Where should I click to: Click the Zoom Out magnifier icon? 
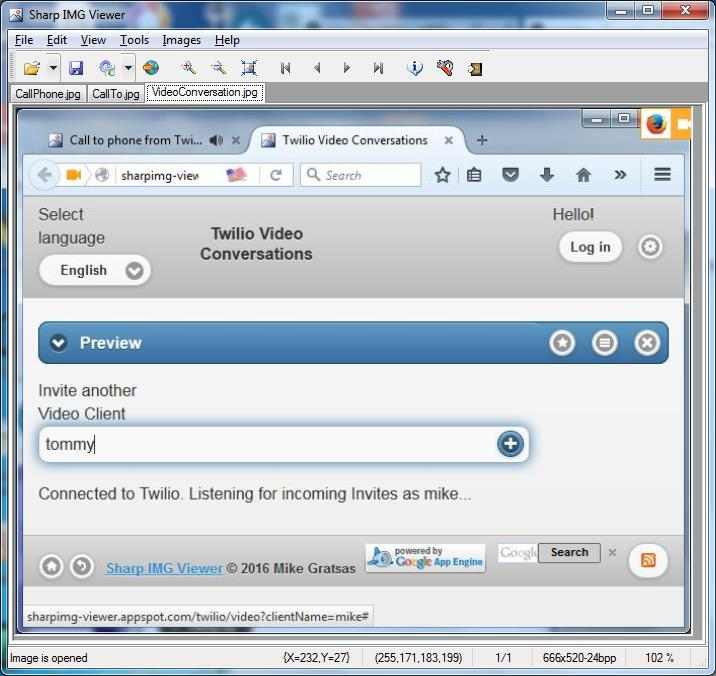218,68
